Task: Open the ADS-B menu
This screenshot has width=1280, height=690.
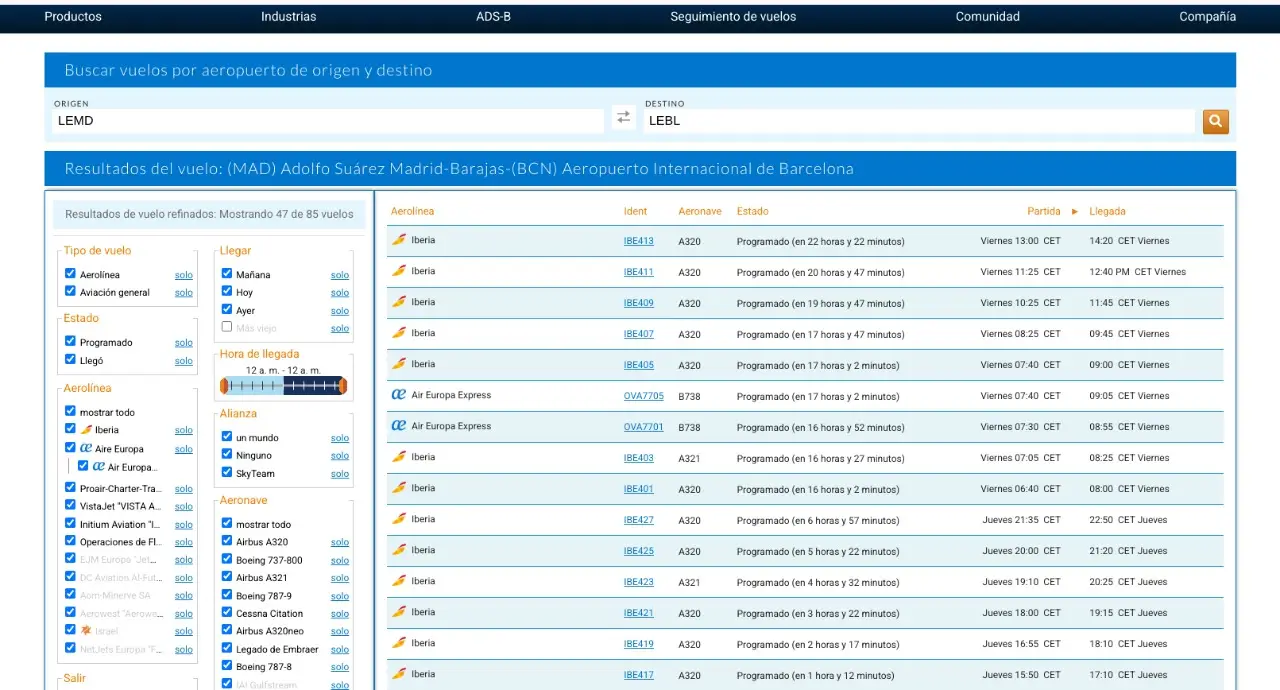Action: click(493, 17)
